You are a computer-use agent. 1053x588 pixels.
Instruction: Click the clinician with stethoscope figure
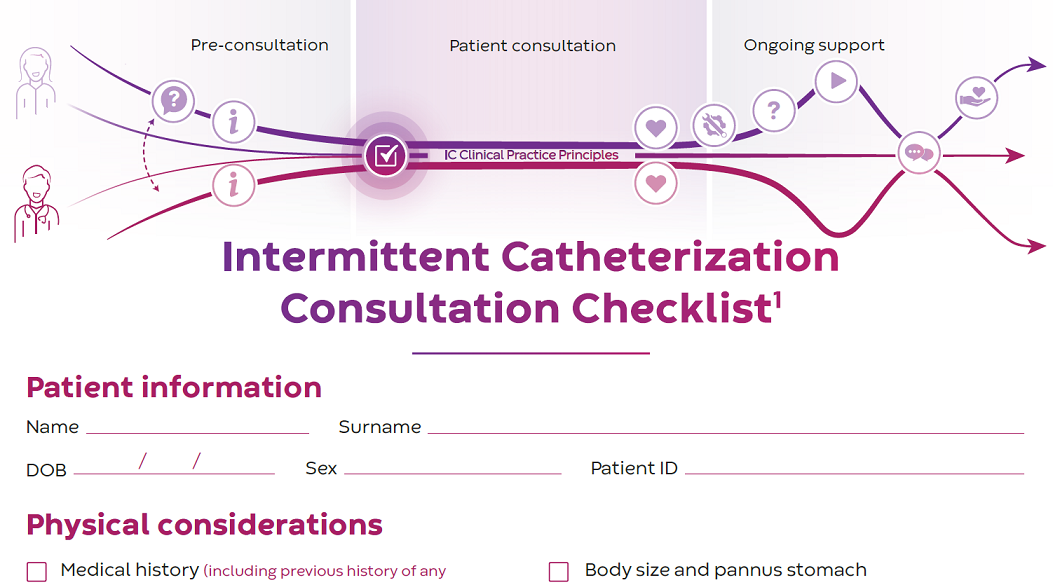point(37,204)
